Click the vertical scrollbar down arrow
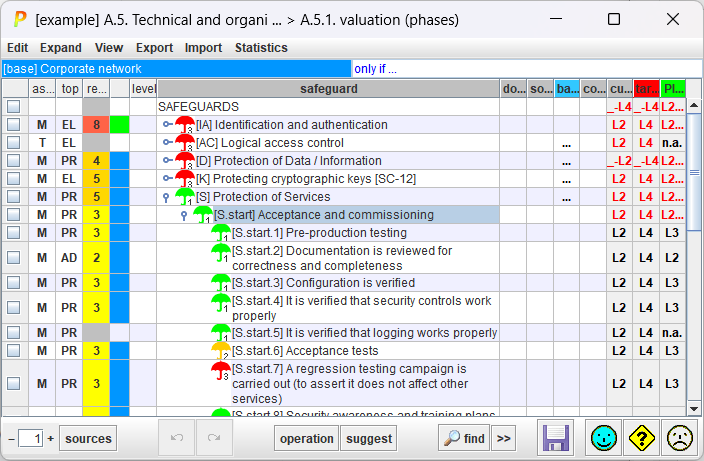The image size is (704, 461). click(x=694, y=409)
